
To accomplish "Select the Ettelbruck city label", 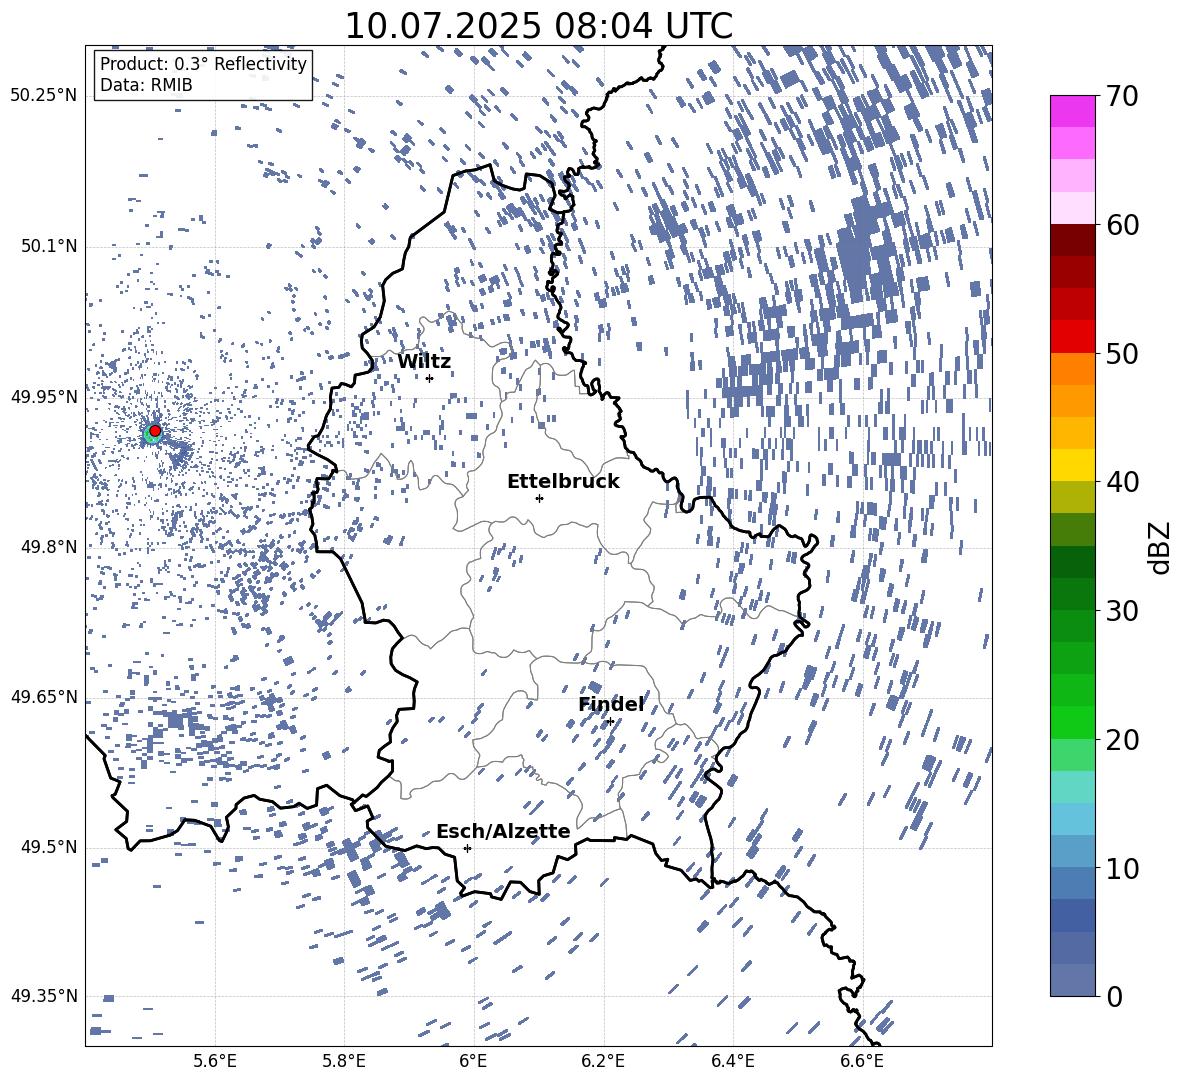I will click(563, 482).
